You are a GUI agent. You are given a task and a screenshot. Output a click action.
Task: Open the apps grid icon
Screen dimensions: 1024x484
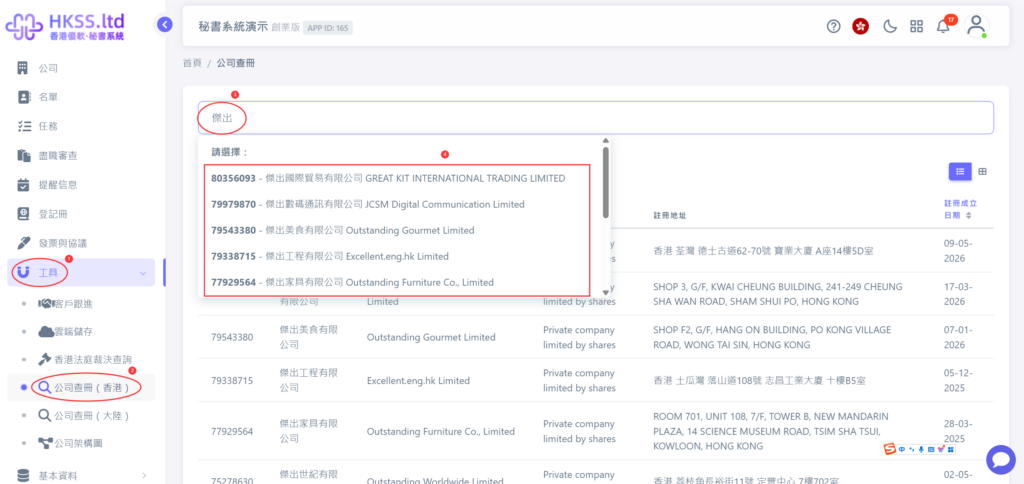[x=917, y=26]
